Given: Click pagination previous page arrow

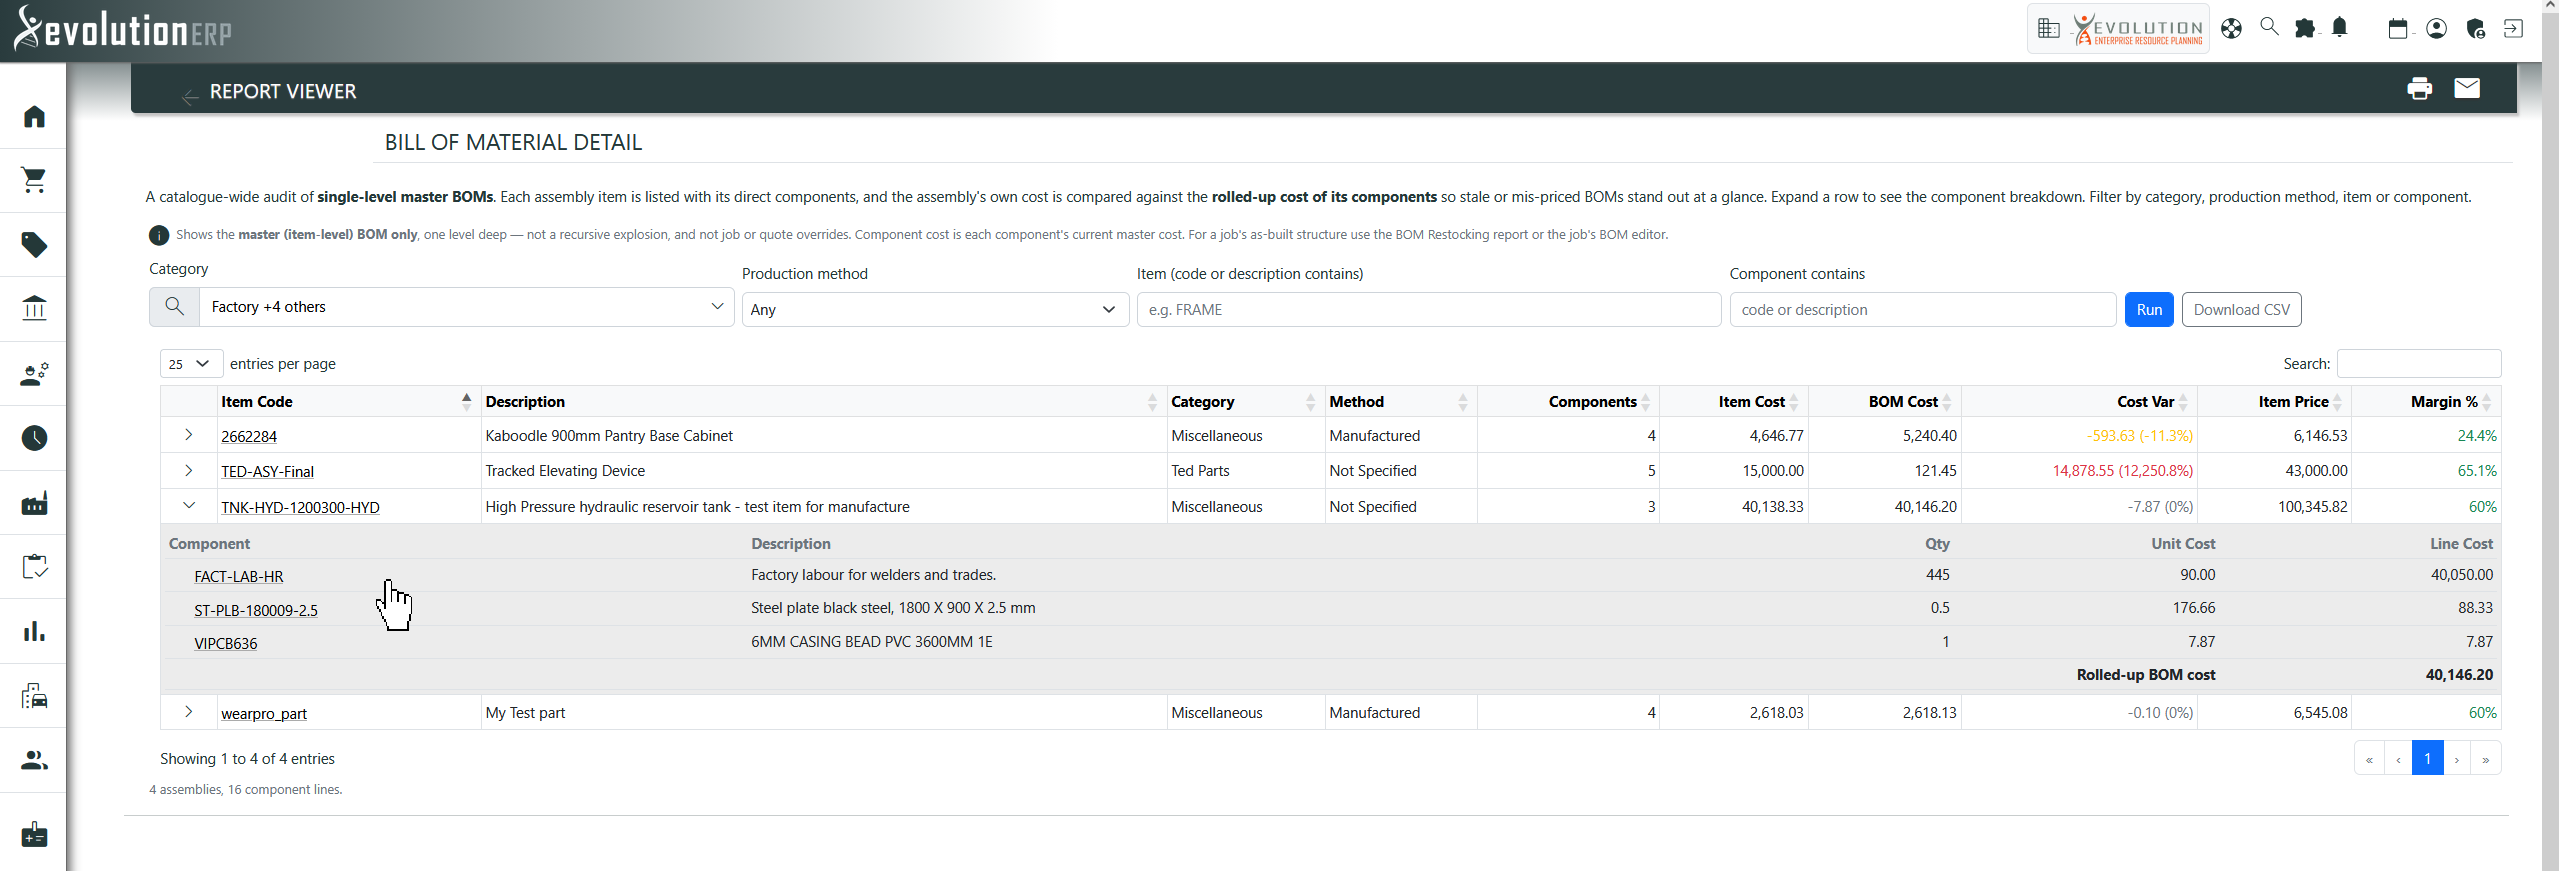Looking at the screenshot, I should 2398,758.
